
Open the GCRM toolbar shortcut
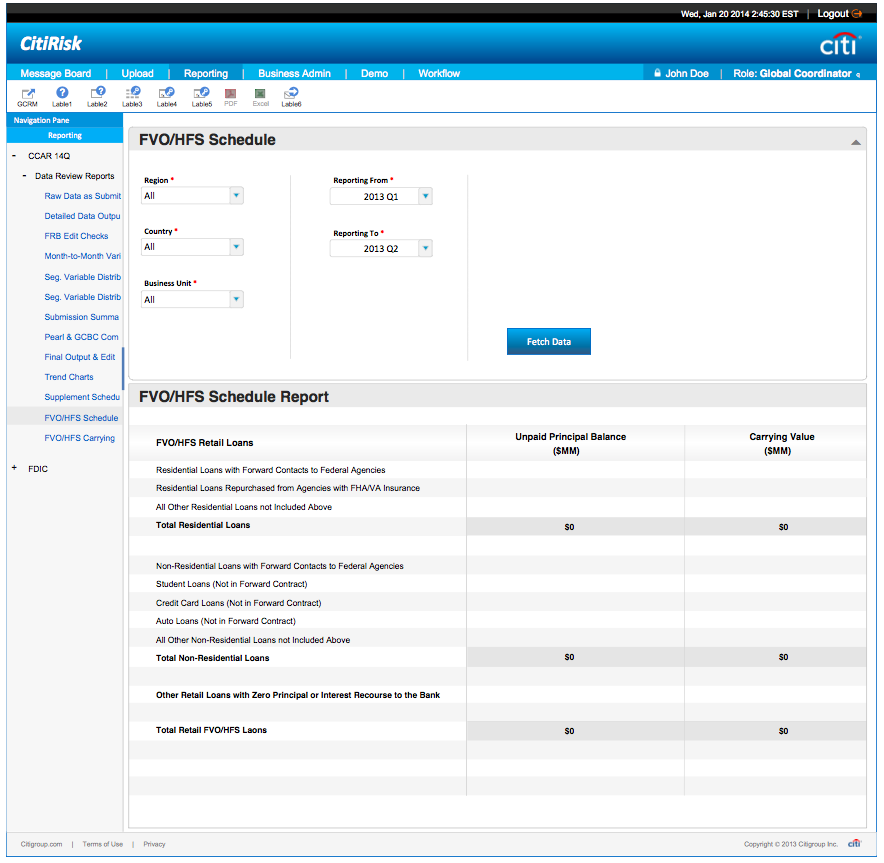point(27,96)
